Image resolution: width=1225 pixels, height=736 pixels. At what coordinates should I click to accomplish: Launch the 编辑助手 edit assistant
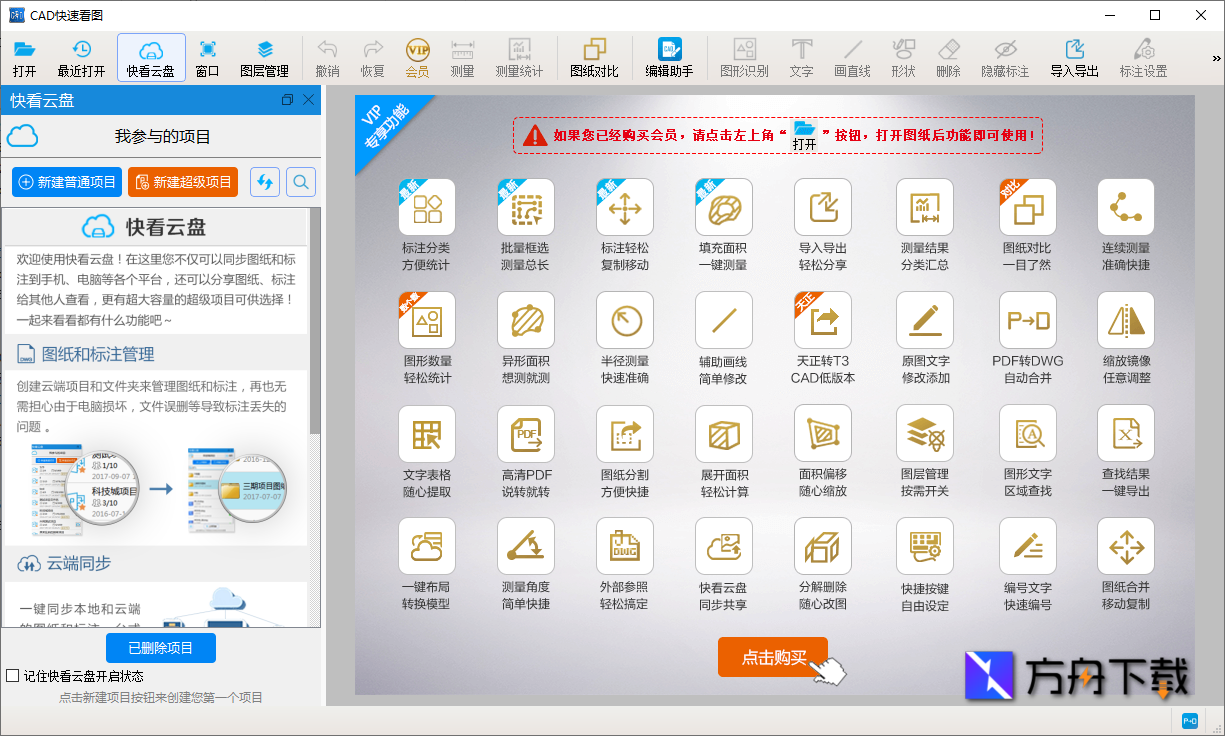click(669, 55)
